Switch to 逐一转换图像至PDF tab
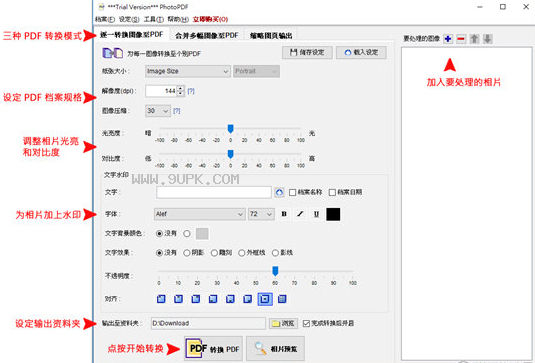Viewport: 535px width, 363px height. coord(131,35)
